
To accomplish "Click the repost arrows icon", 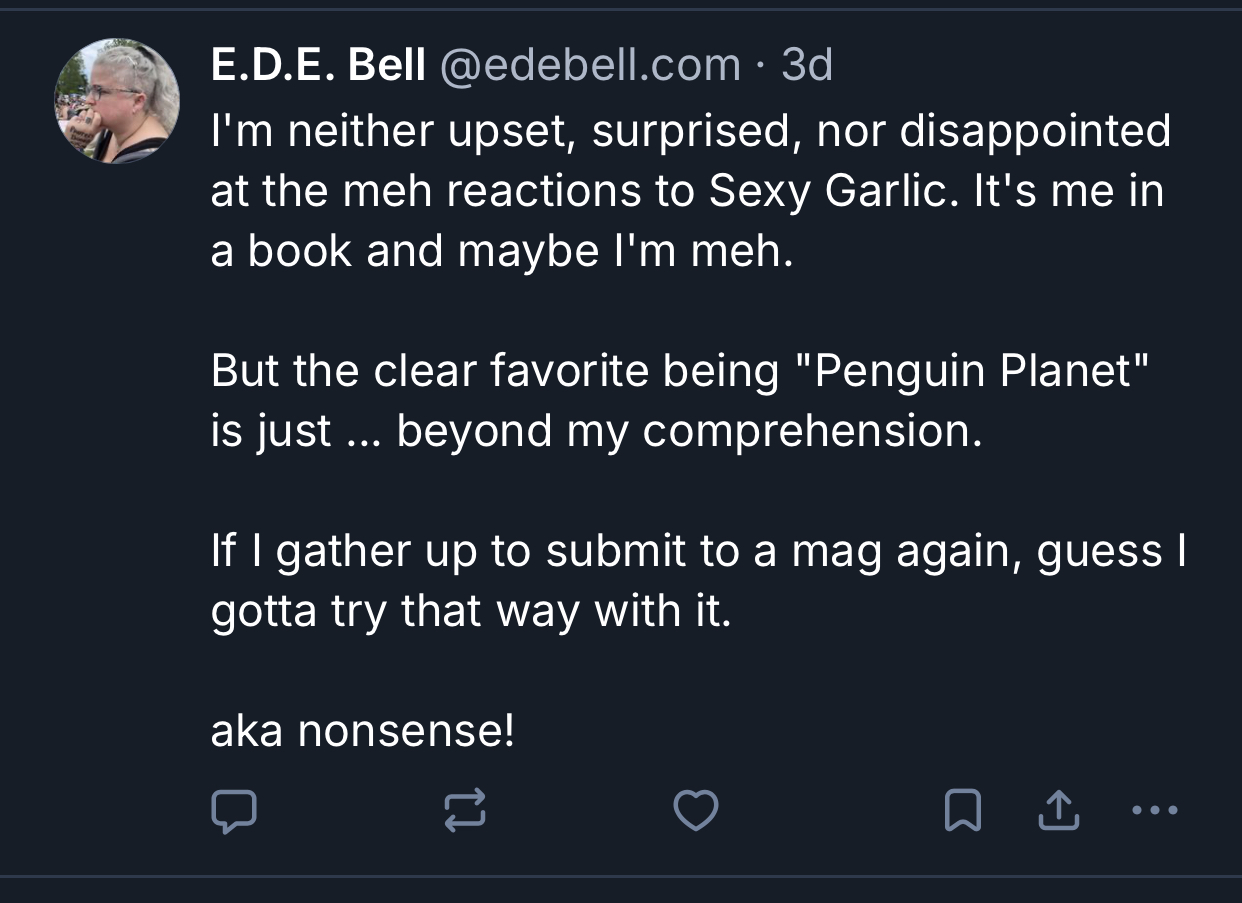I will [x=465, y=810].
